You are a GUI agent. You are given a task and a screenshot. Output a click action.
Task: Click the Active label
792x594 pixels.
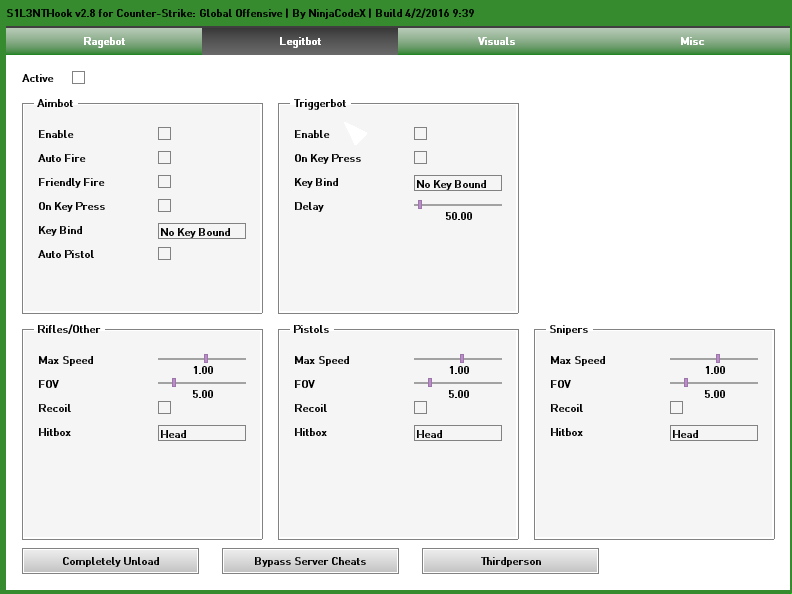38,78
